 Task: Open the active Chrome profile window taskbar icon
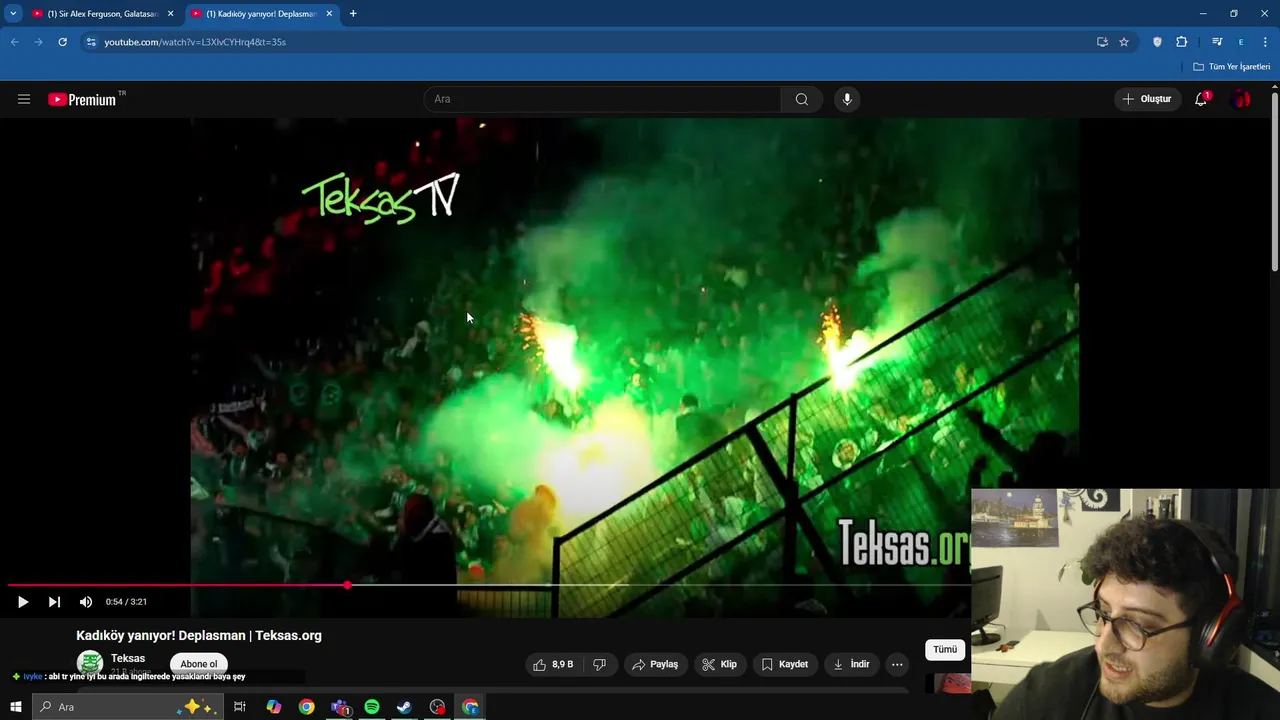click(x=470, y=707)
